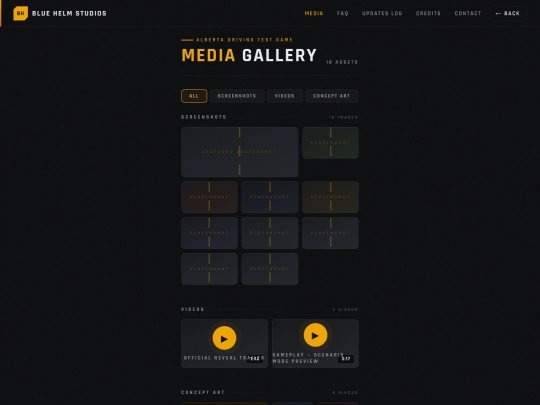Filter gallery by Videos
This screenshot has height=405, width=540.
284,96
